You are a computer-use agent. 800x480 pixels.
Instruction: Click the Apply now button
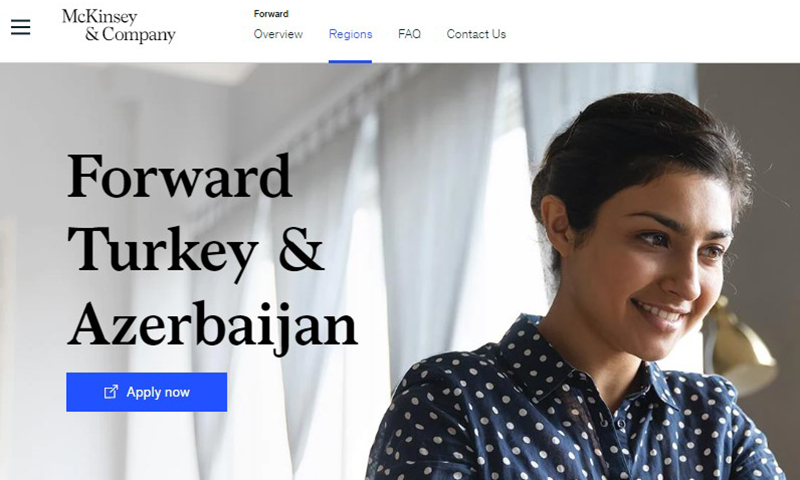(146, 392)
